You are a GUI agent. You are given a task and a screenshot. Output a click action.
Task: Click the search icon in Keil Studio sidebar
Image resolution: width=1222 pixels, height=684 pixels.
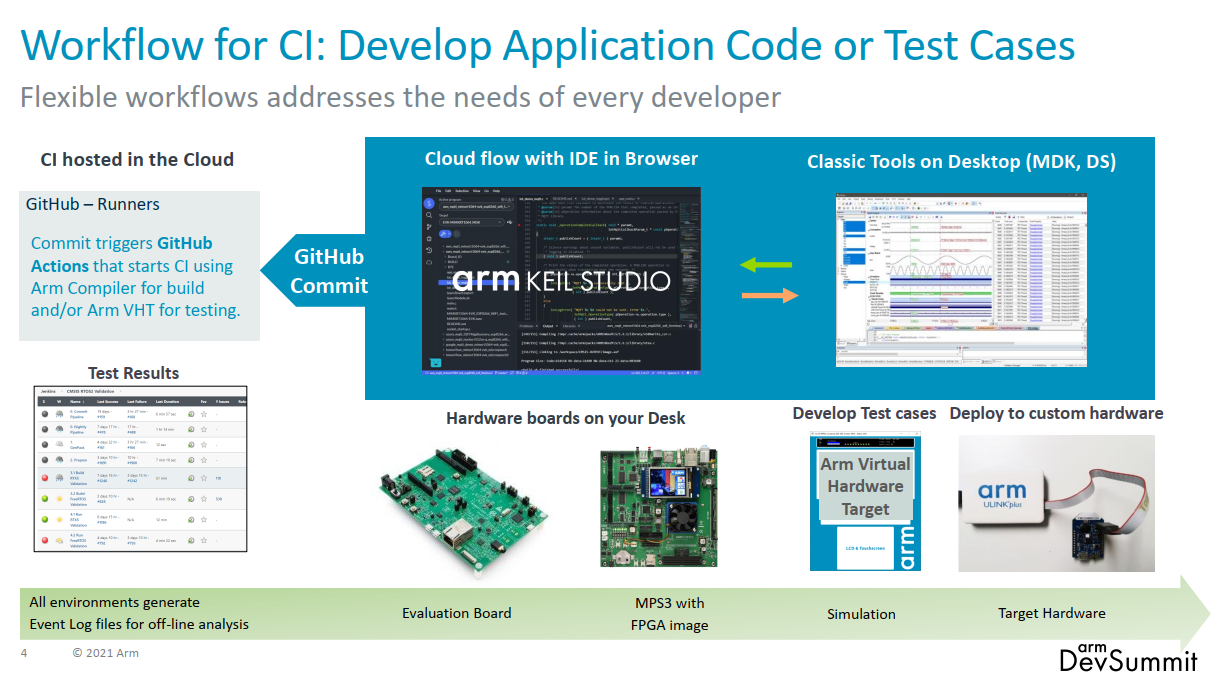click(x=429, y=215)
